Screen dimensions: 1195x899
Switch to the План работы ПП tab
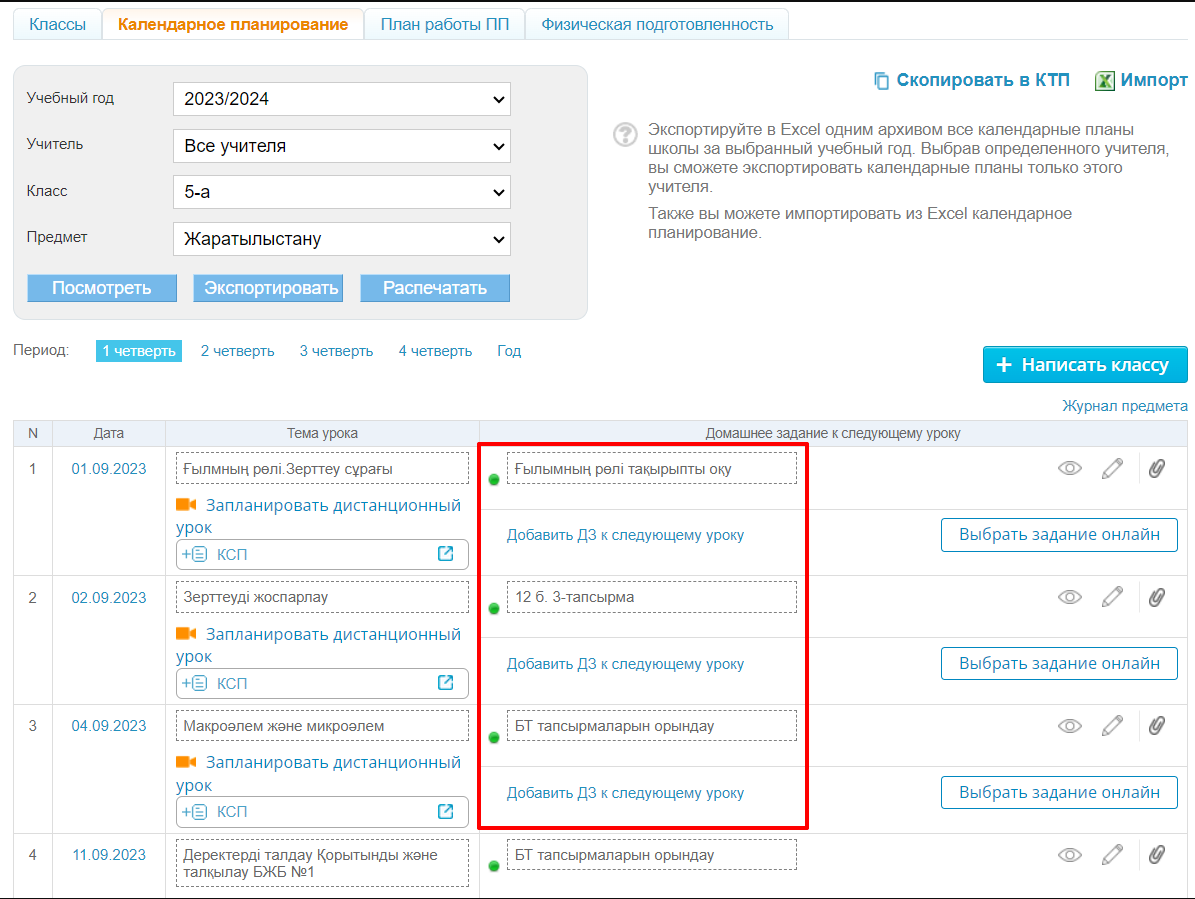(x=444, y=24)
